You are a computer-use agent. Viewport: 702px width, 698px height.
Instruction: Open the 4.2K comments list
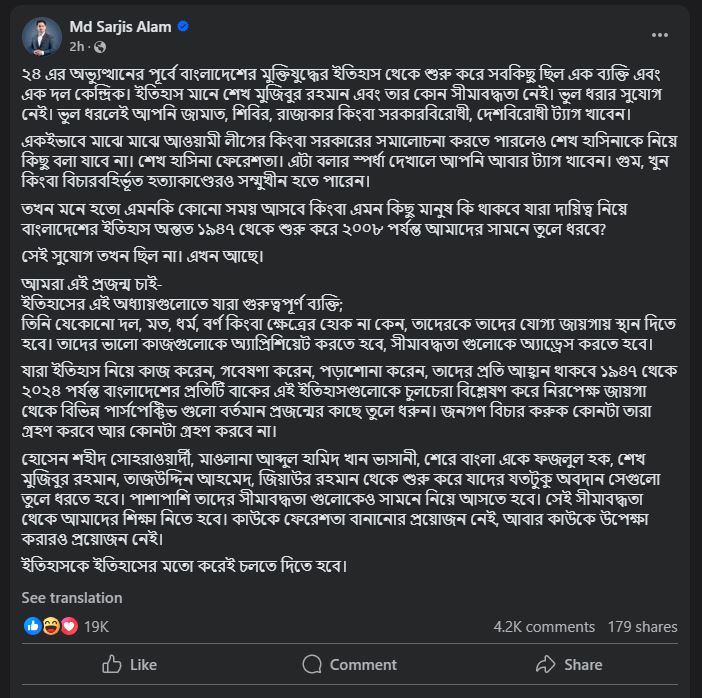point(544,627)
